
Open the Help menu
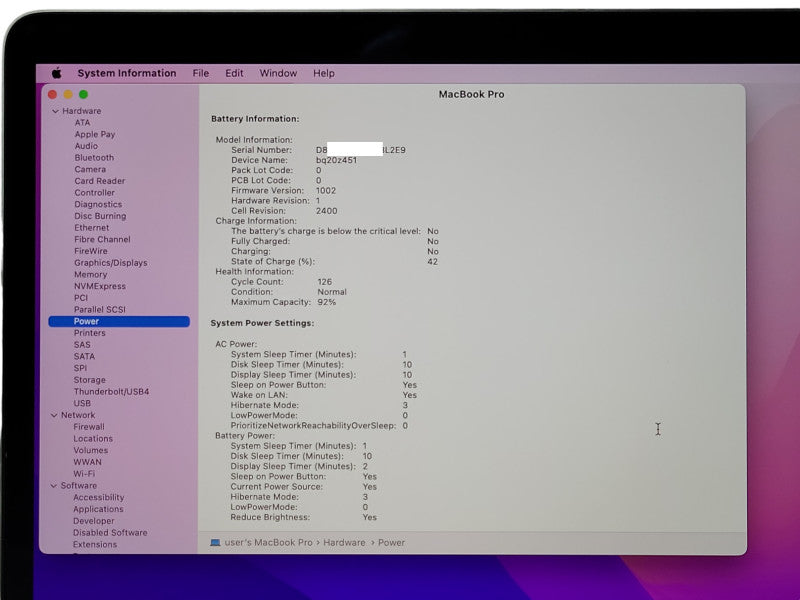tap(323, 73)
